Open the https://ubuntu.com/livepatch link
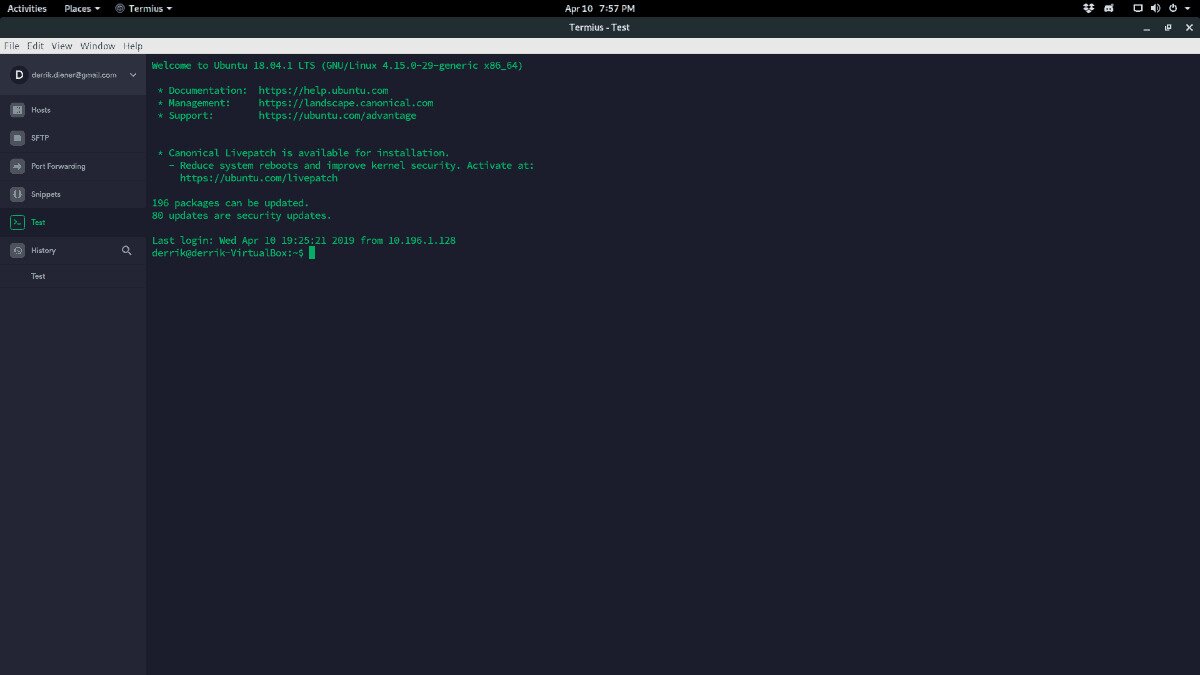Viewport: 1200px width, 675px height. [x=258, y=177]
